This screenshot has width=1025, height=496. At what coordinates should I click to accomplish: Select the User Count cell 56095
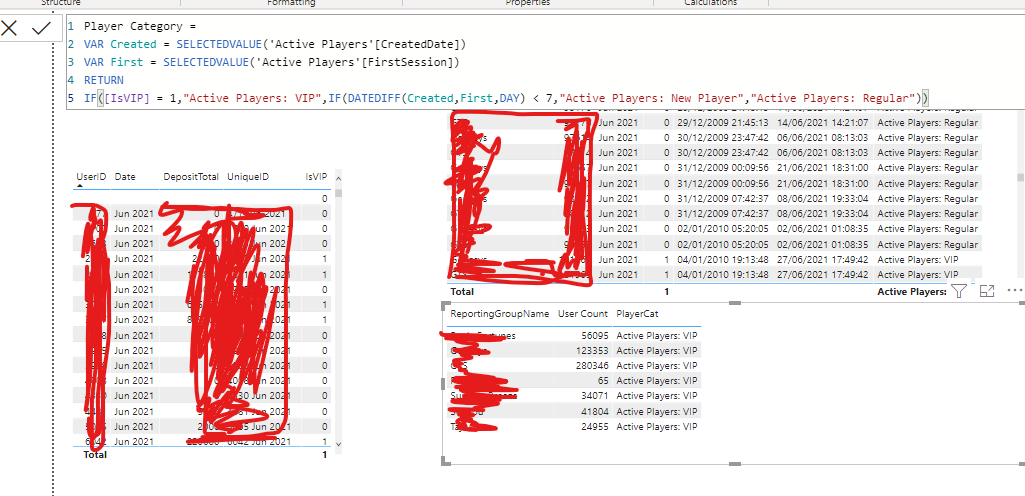(x=594, y=335)
